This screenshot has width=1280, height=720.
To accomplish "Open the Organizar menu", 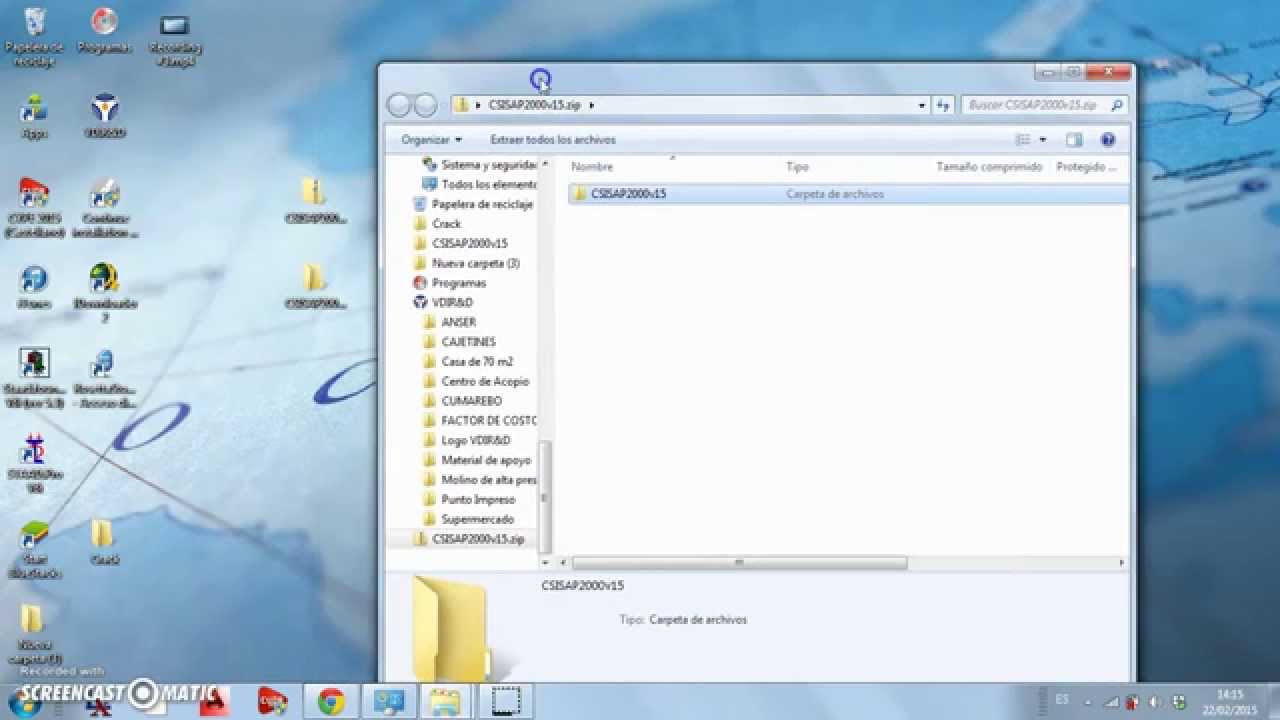I will 432,140.
